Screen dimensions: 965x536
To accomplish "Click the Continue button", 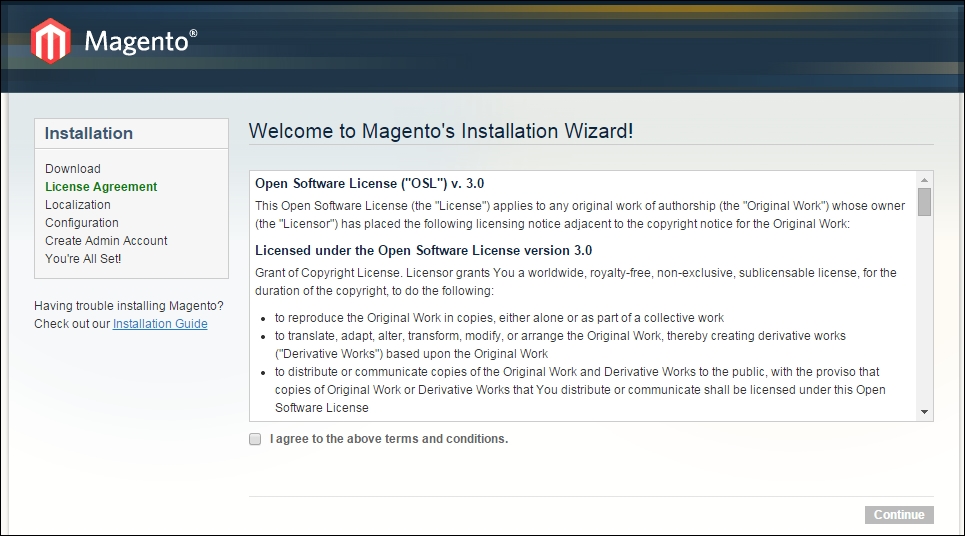I will pos(899,514).
